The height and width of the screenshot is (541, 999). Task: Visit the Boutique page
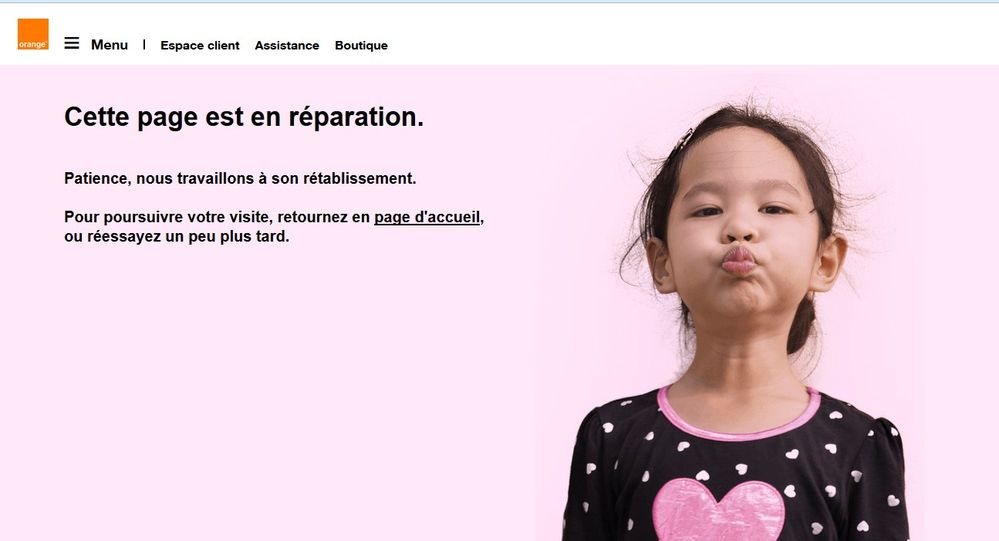click(361, 45)
